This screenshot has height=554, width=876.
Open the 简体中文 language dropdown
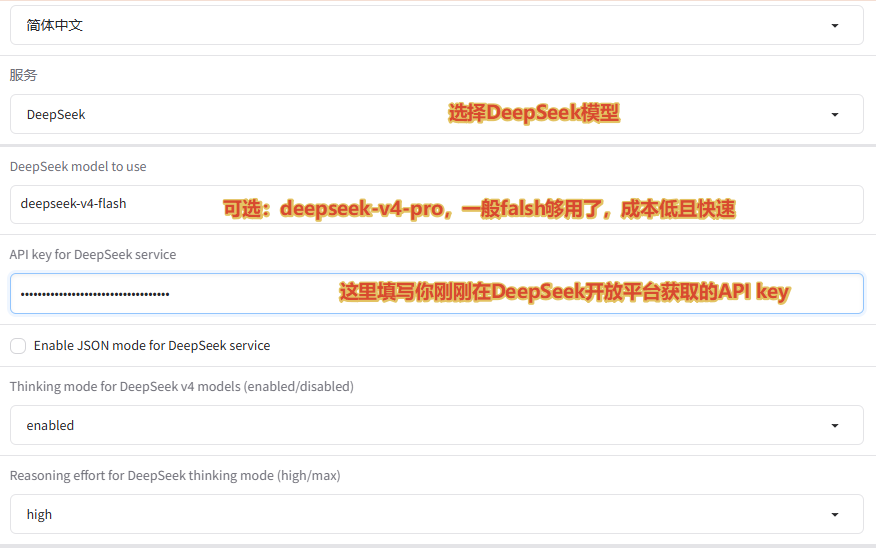pyautogui.click(x=437, y=25)
